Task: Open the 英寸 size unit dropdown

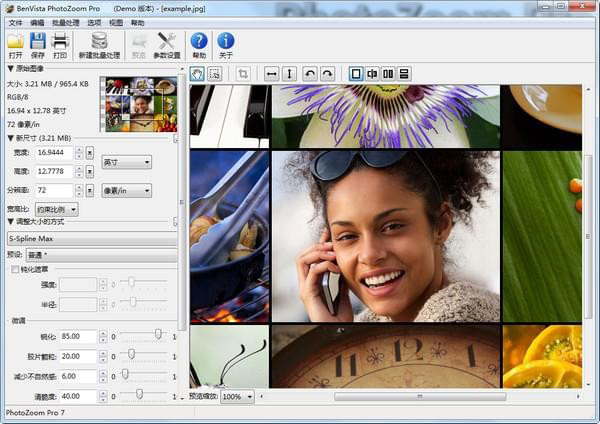Action: pyautogui.click(x=126, y=162)
